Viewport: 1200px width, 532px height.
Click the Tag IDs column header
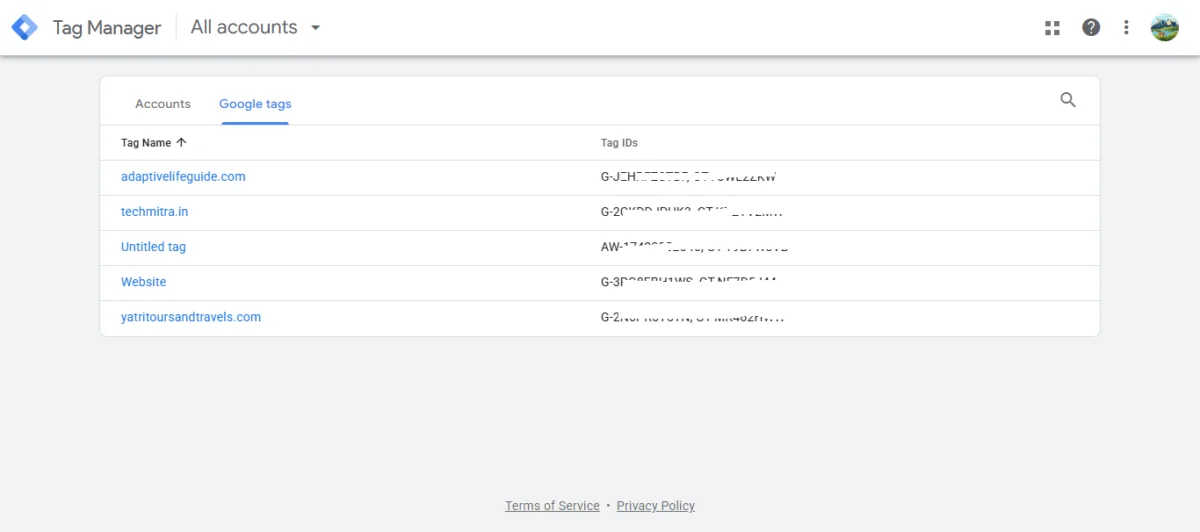[619, 143]
